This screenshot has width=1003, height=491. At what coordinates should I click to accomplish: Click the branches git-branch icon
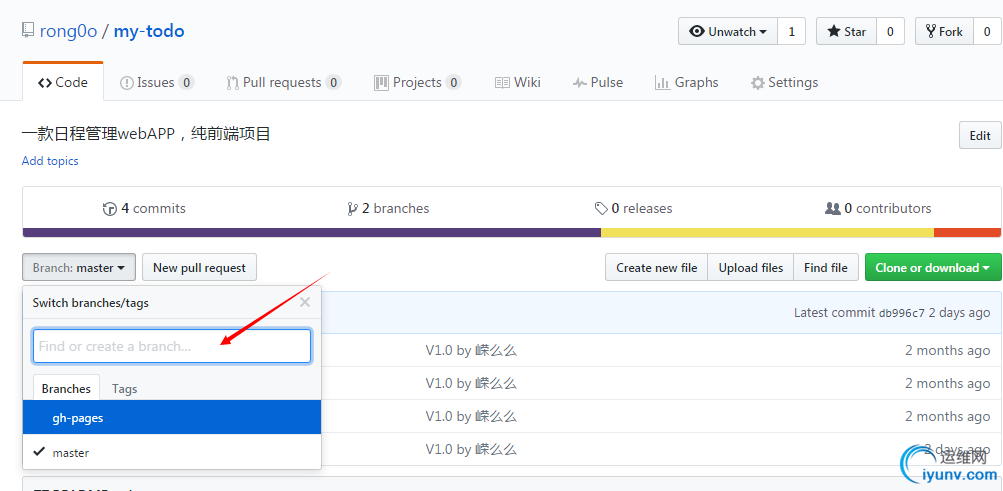[x=352, y=208]
